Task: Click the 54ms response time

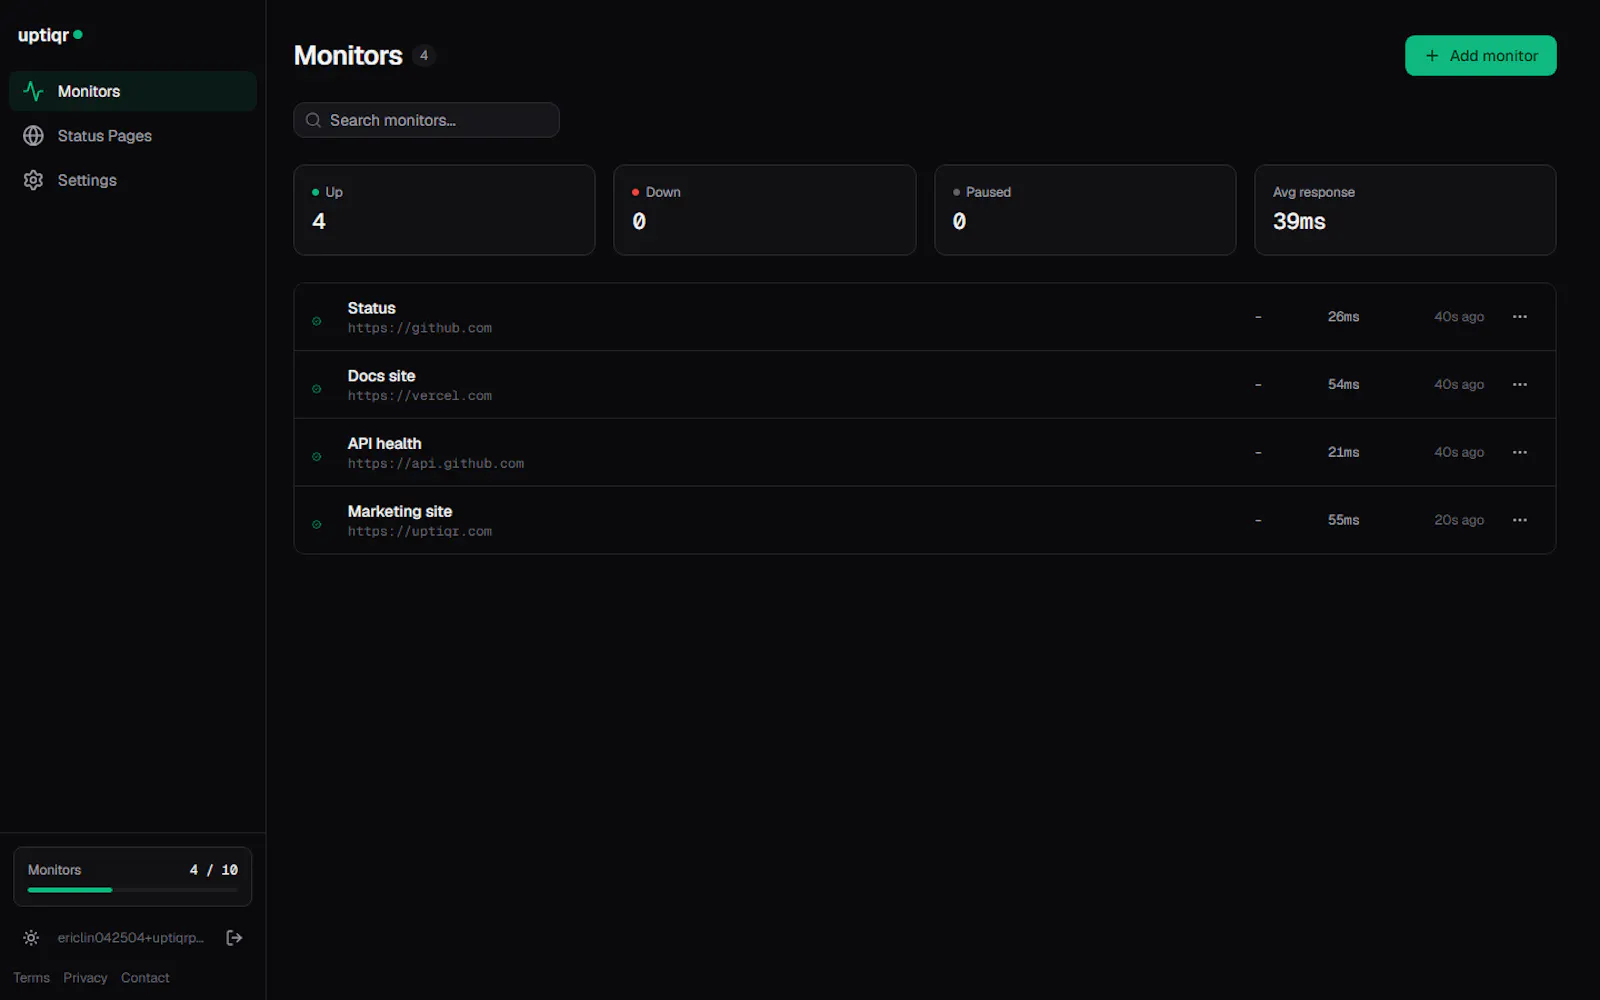Action: point(1343,385)
